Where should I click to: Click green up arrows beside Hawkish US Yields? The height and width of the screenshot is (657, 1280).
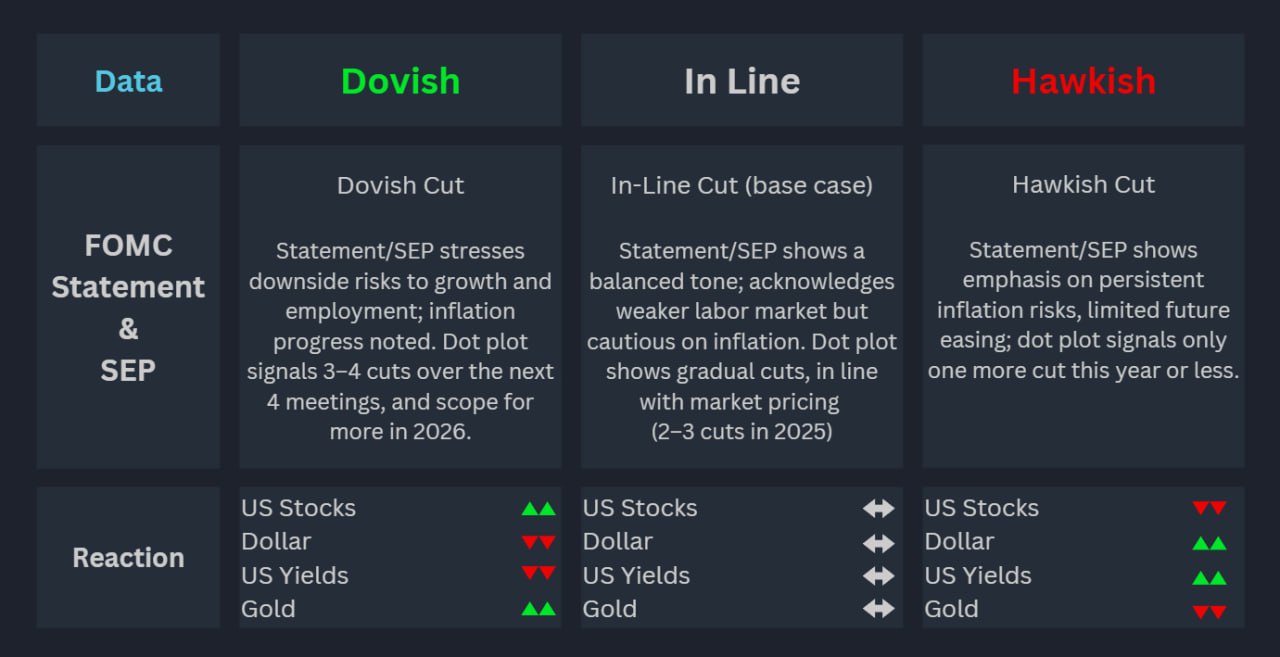1209,577
